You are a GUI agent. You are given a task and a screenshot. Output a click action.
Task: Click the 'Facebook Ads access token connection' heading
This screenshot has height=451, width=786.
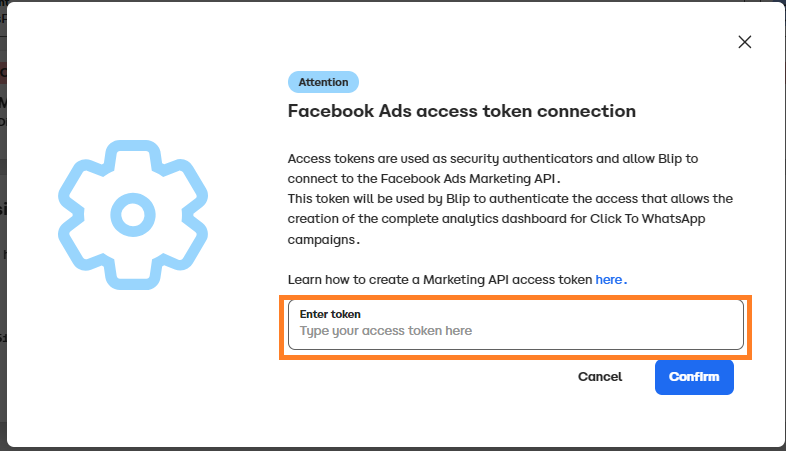coord(462,111)
